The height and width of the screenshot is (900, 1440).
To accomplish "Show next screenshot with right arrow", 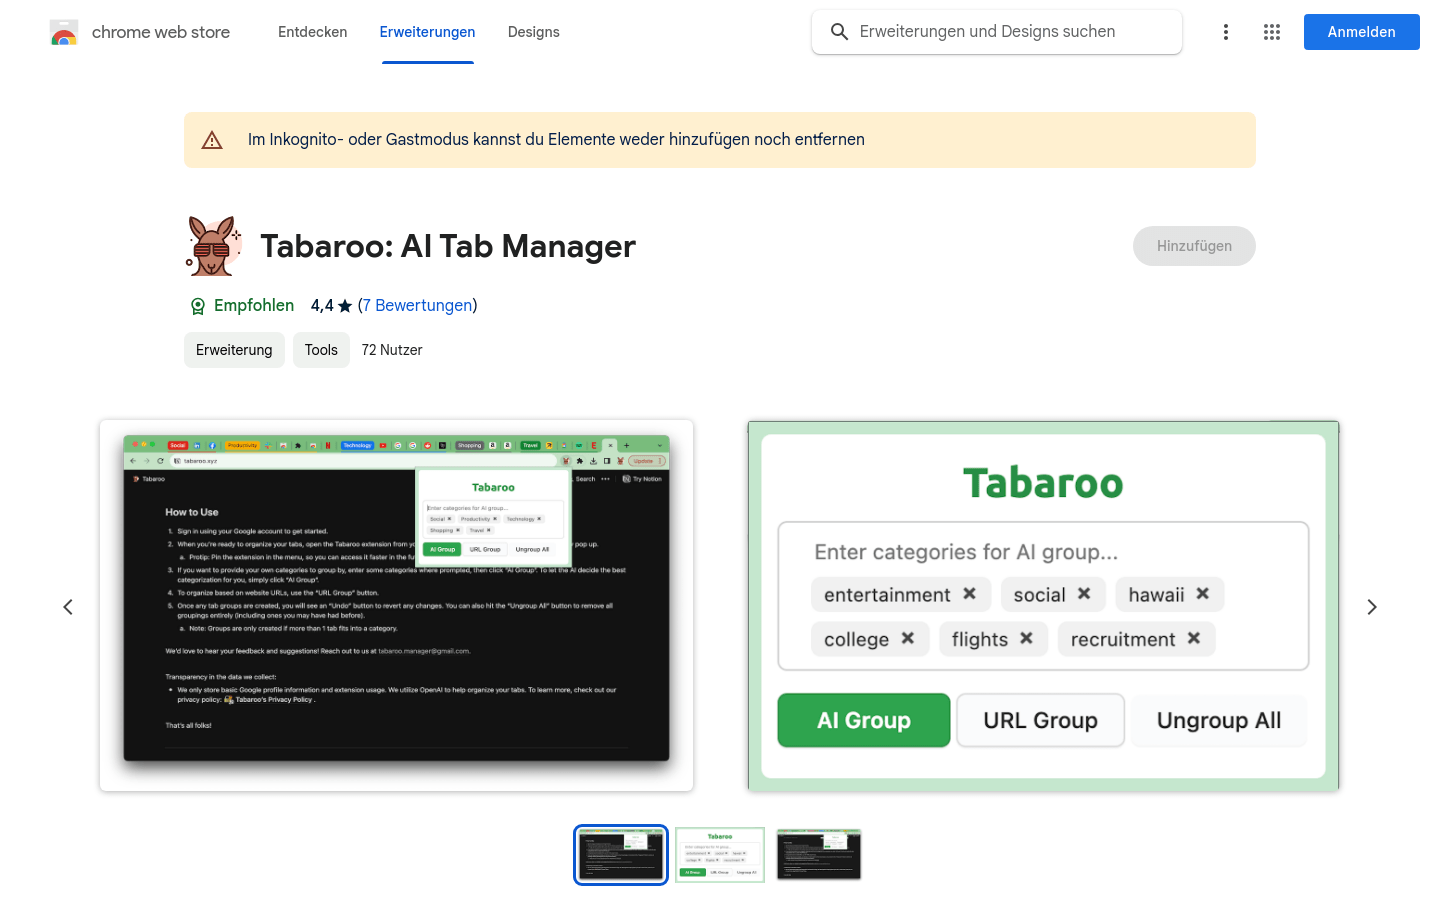I will [x=1372, y=607].
